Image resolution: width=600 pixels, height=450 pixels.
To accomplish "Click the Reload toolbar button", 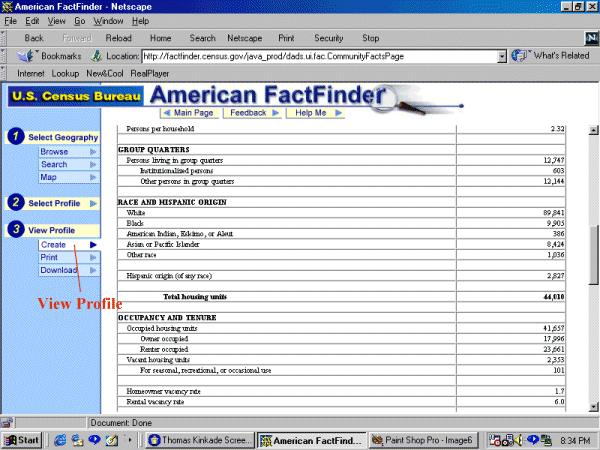I will point(117,38).
